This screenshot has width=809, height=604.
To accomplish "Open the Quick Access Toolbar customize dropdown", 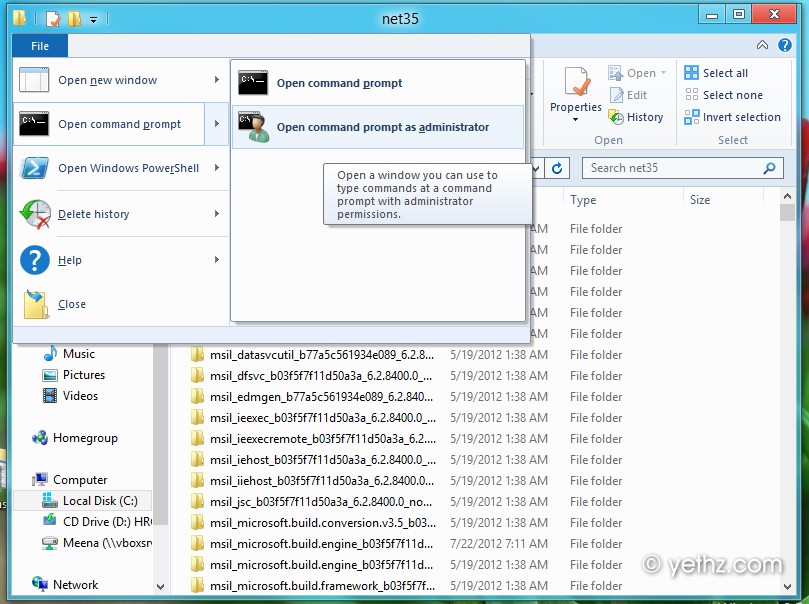I will tap(94, 18).
